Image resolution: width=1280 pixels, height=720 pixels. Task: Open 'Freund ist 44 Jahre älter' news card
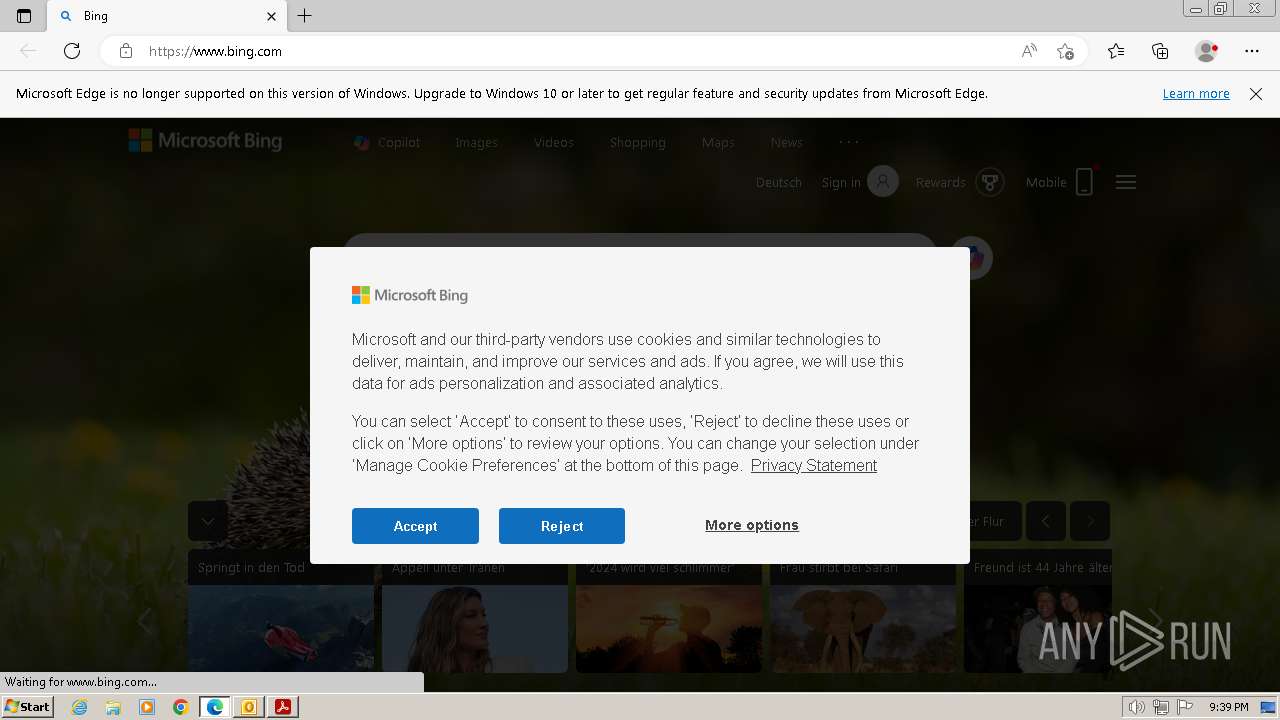(1038, 610)
